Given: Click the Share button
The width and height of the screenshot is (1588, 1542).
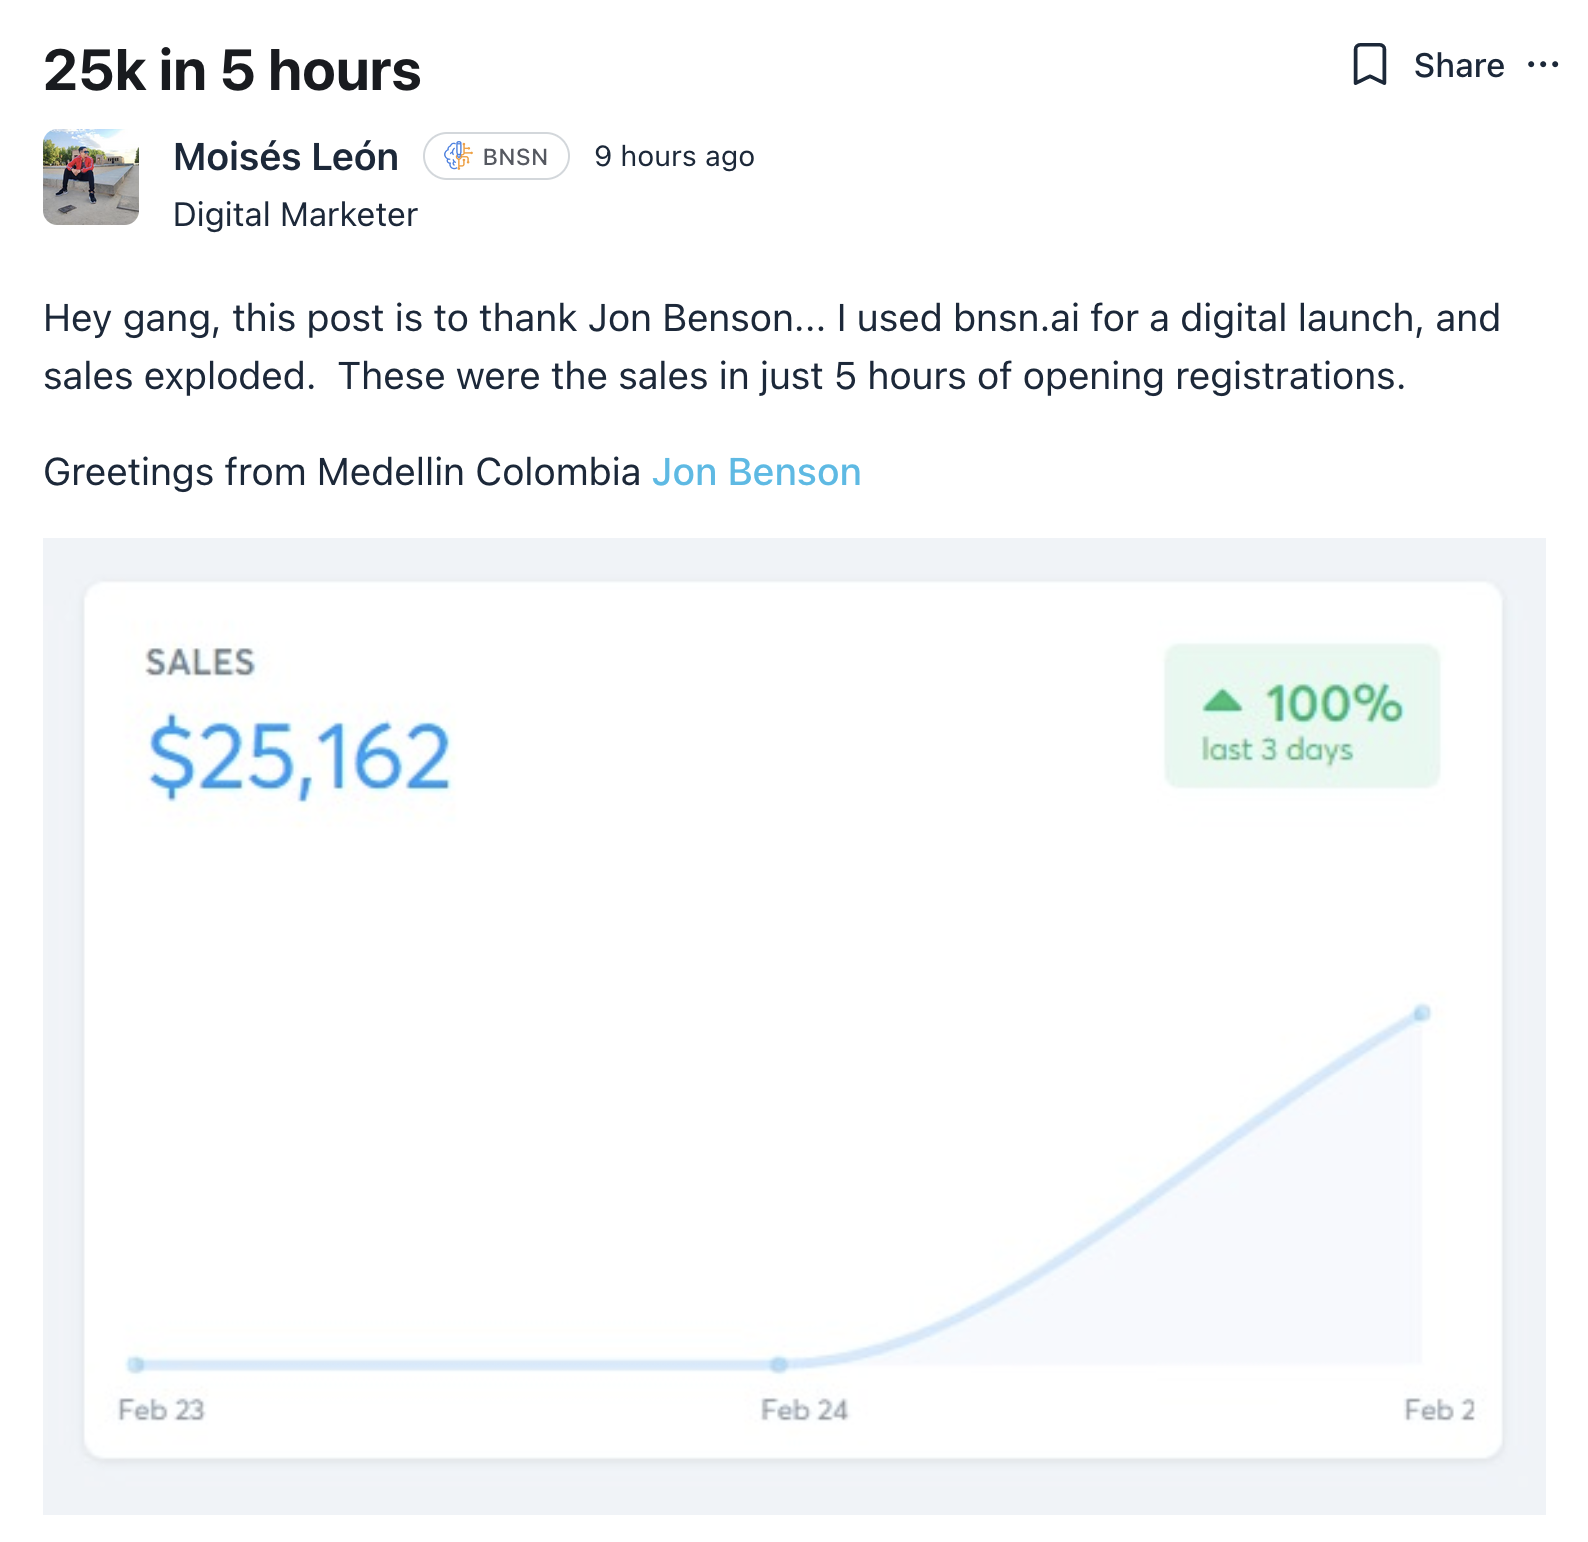Looking at the screenshot, I should click(x=1459, y=66).
